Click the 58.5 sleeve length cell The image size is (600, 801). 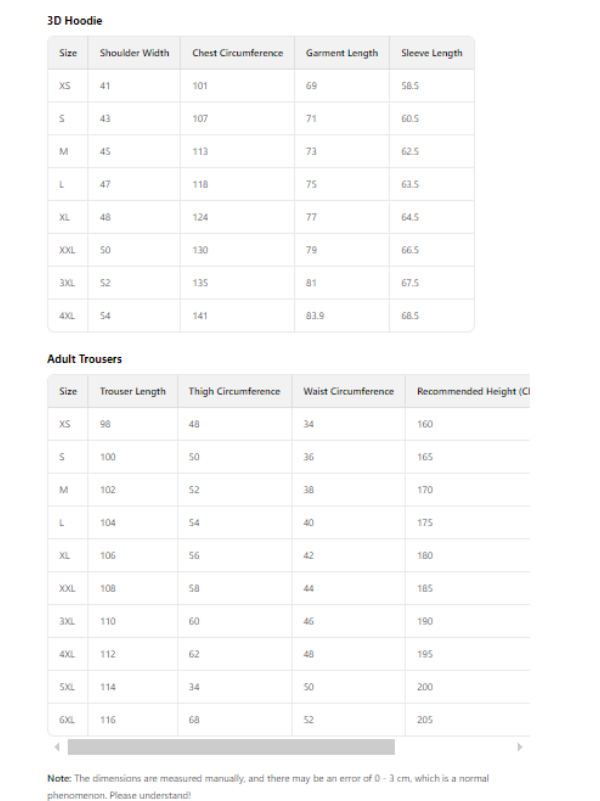[x=409, y=86]
